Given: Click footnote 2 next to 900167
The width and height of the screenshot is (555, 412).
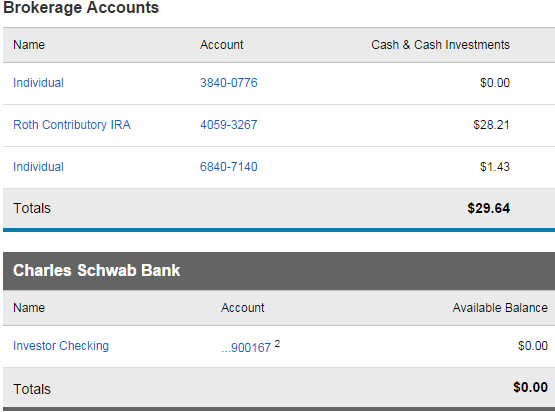Looking at the screenshot, I should click(x=277, y=344).
